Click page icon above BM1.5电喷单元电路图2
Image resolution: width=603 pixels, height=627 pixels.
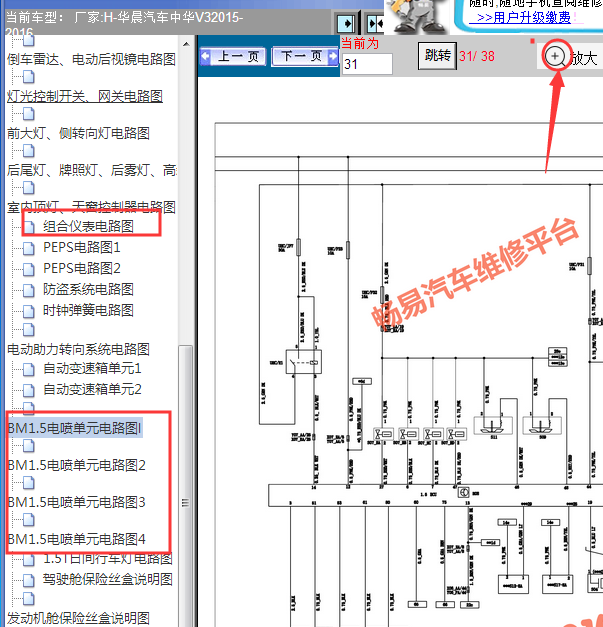tap(28, 445)
